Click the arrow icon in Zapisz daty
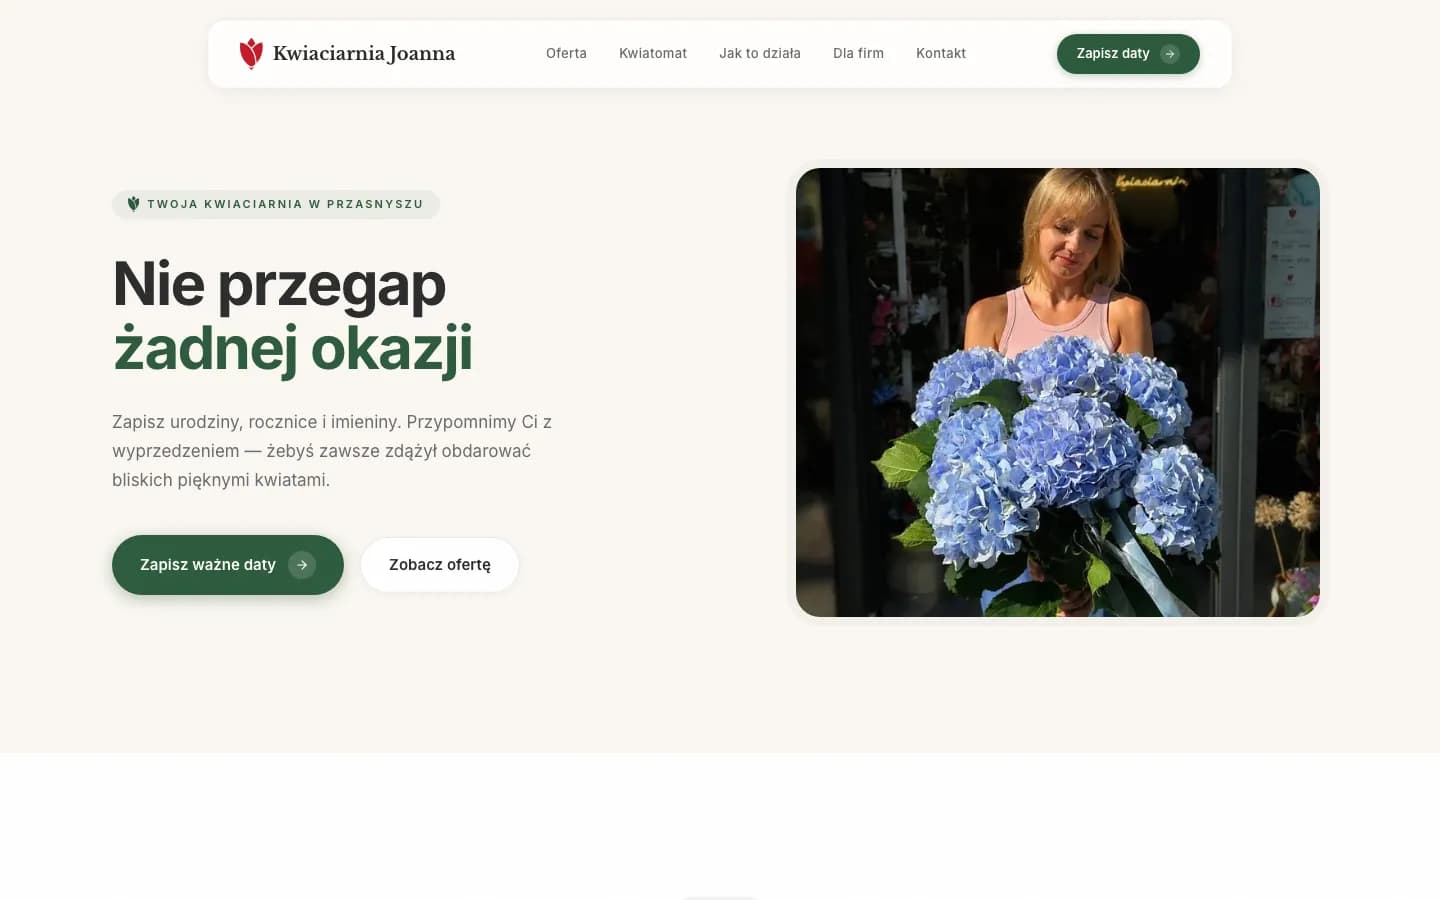The image size is (1440, 900). tap(1170, 54)
